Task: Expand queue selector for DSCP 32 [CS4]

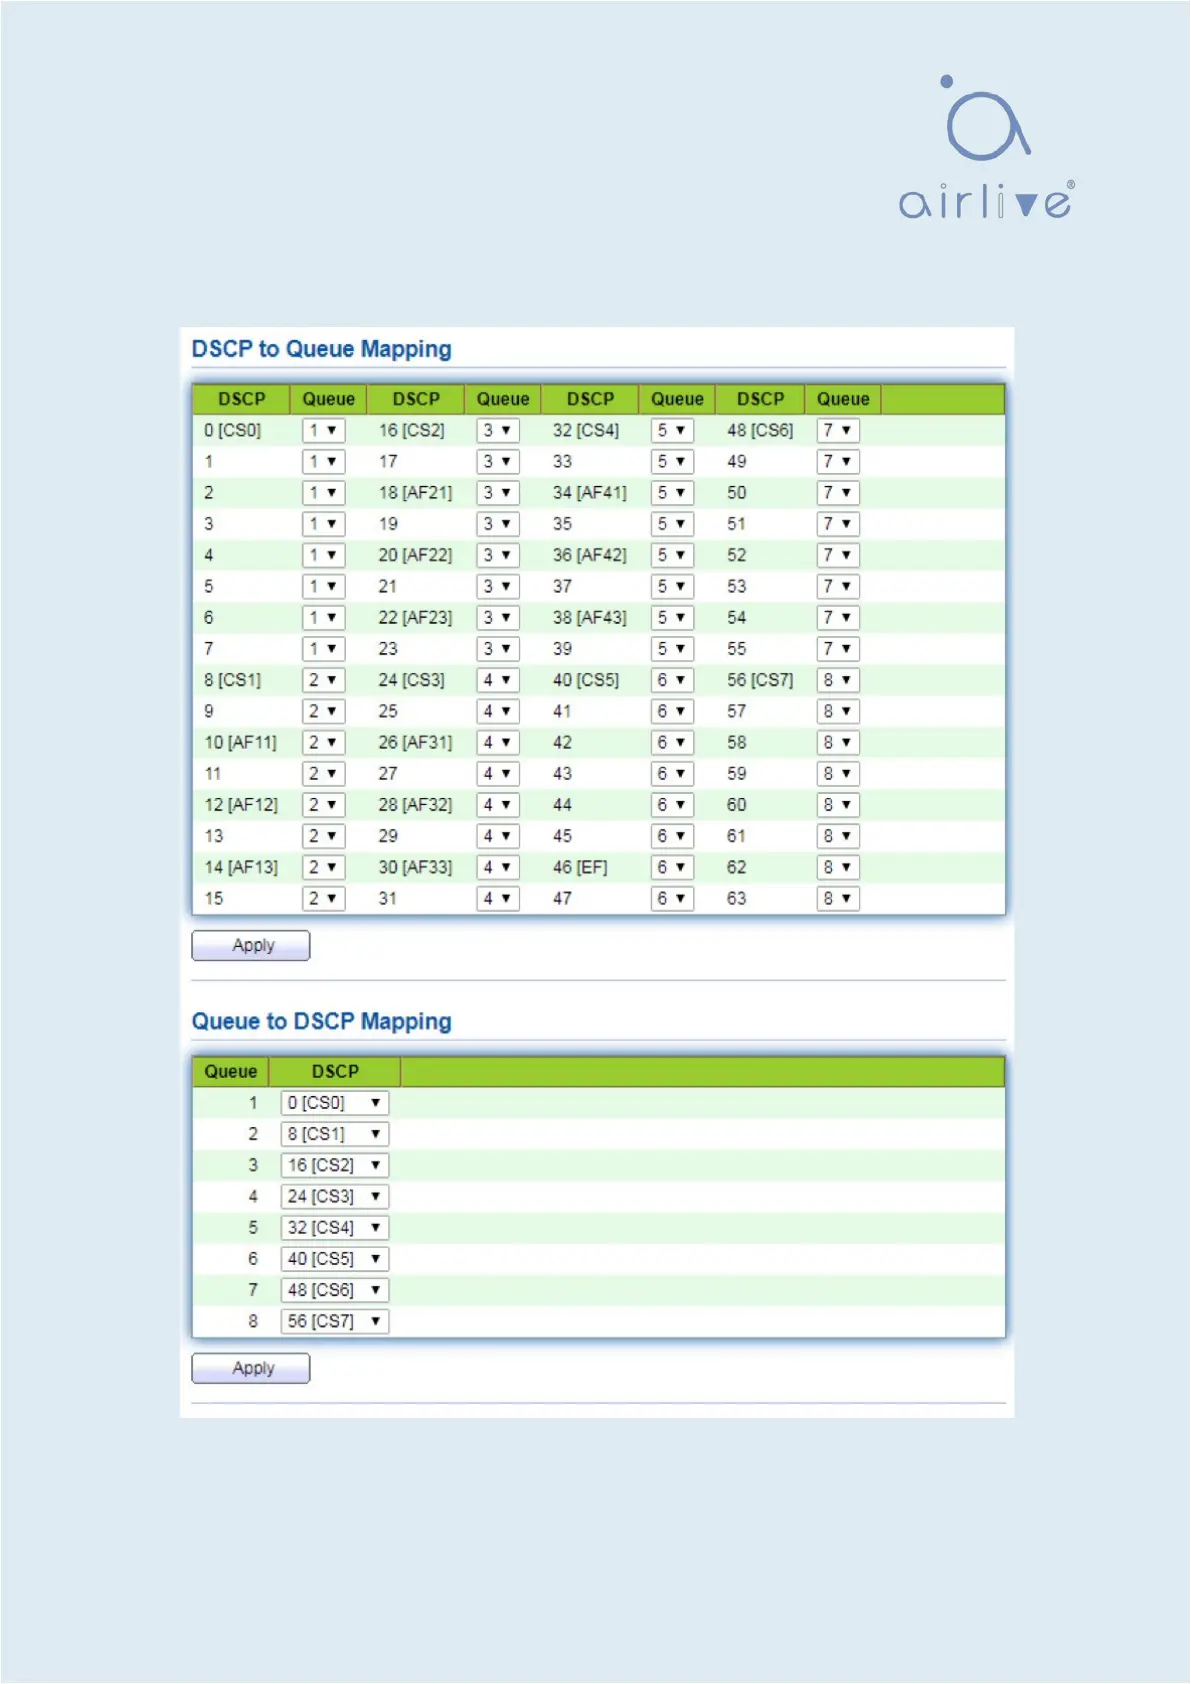Action: 671,431
